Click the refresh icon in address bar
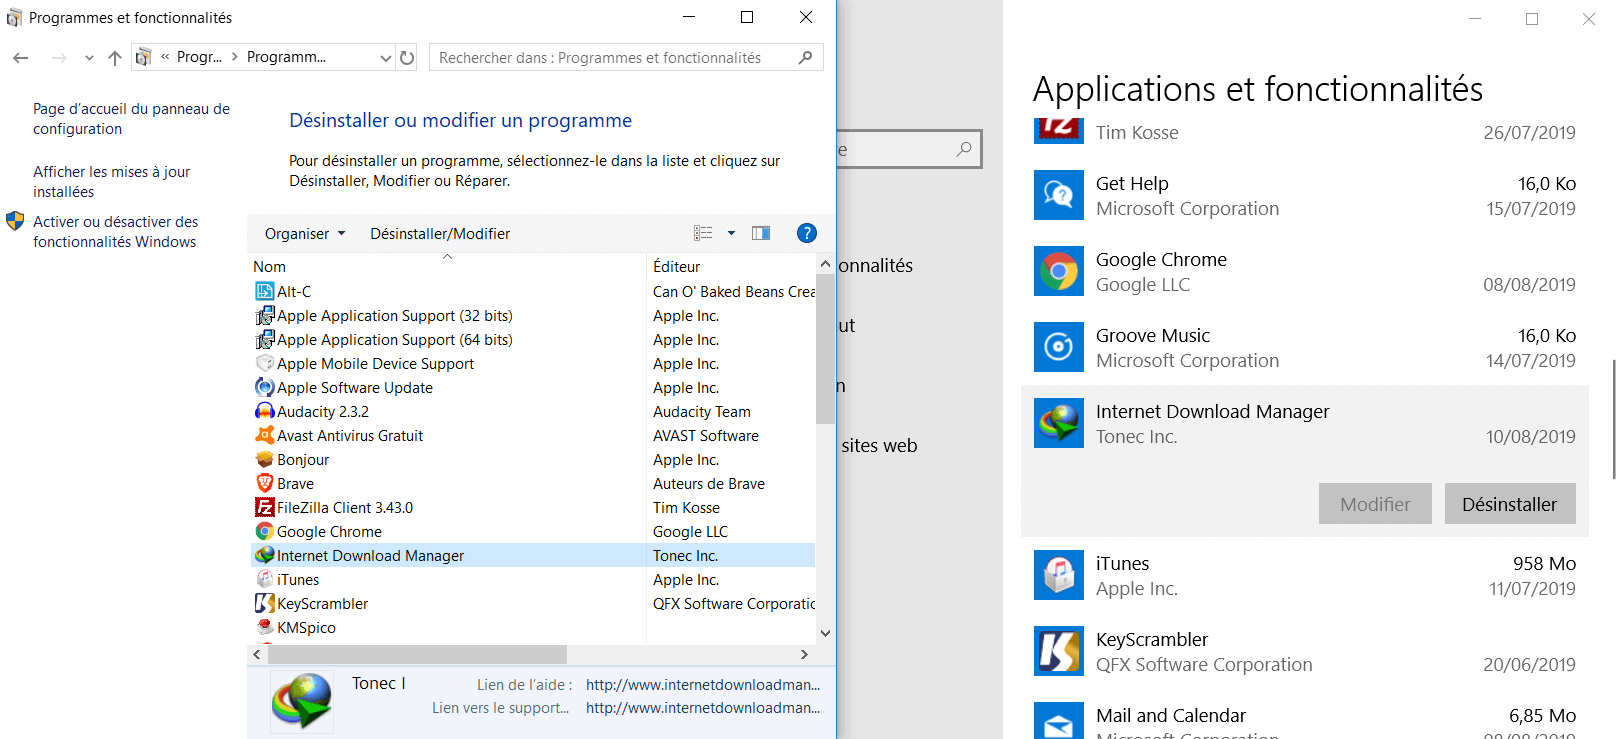Viewport: 1617px width, 739px height. tap(407, 58)
